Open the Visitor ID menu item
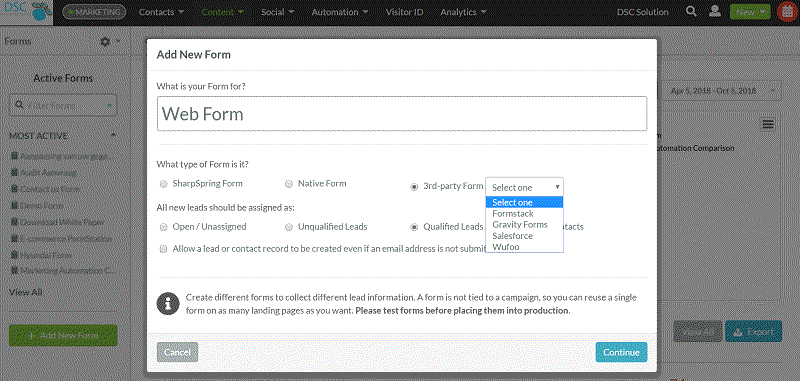The width and height of the screenshot is (800, 381). click(x=404, y=12)
